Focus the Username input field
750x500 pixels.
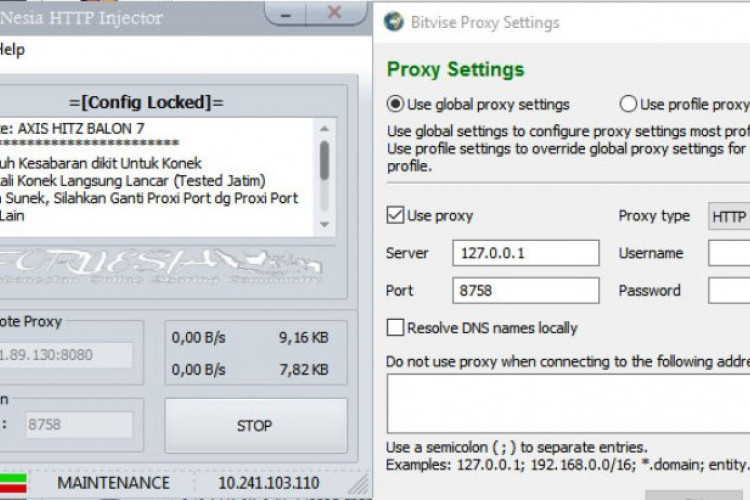coord(729,253)
